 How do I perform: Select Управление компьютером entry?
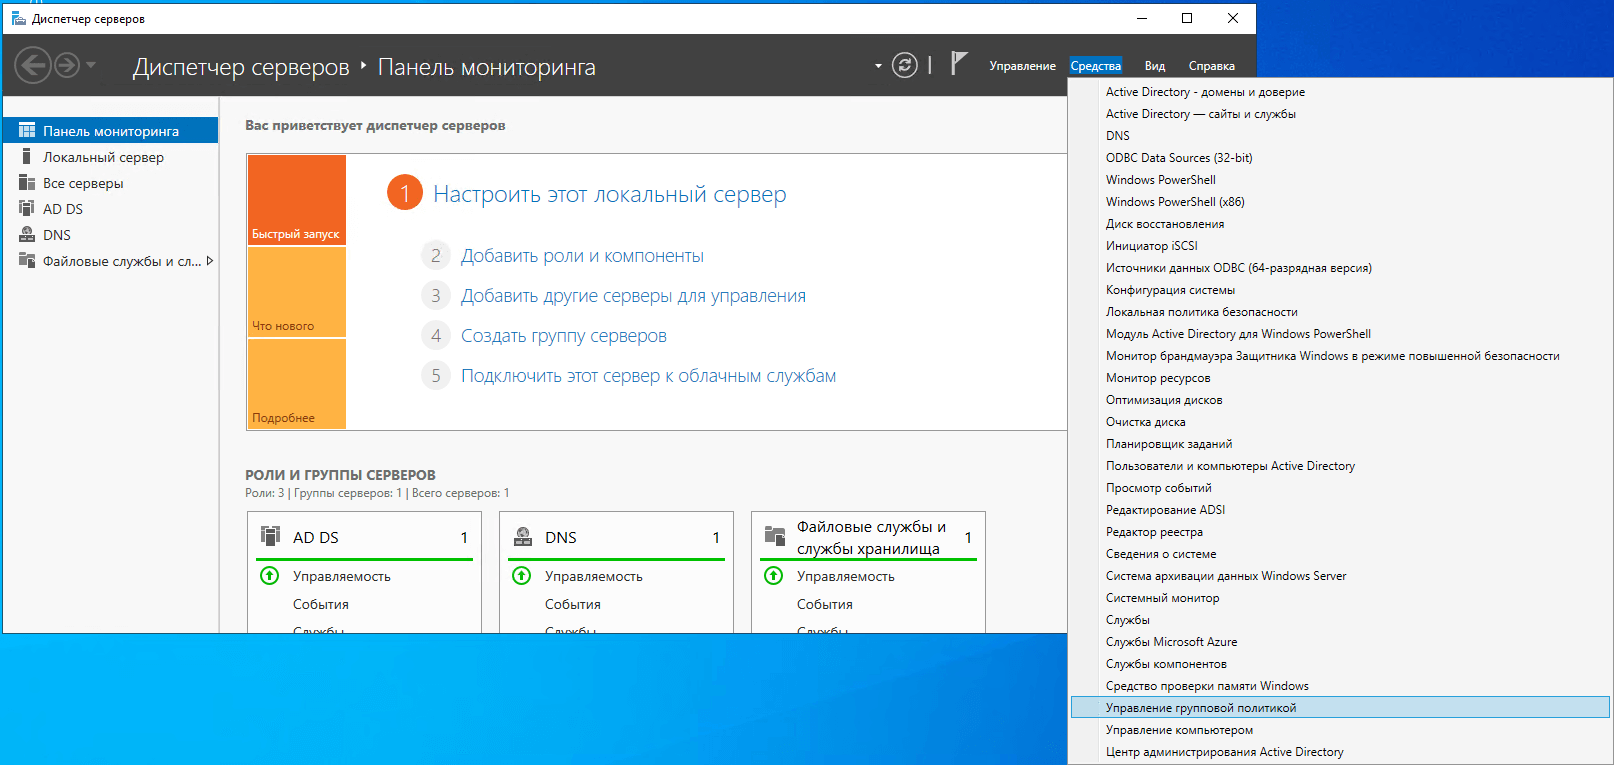tap(1340, 730)
